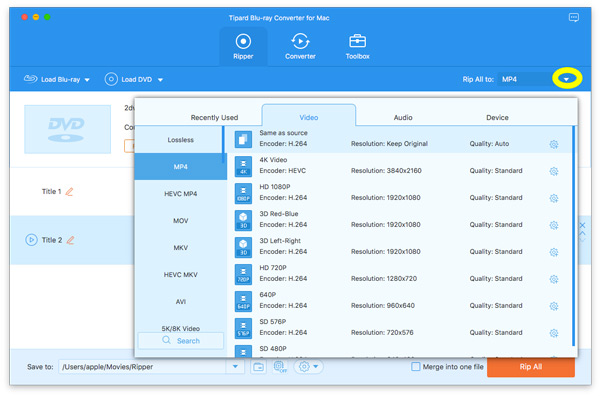This screenshot has height=396, width=600.
Task: Choose the HEVC MP4 format category
Action: point(181,194)
